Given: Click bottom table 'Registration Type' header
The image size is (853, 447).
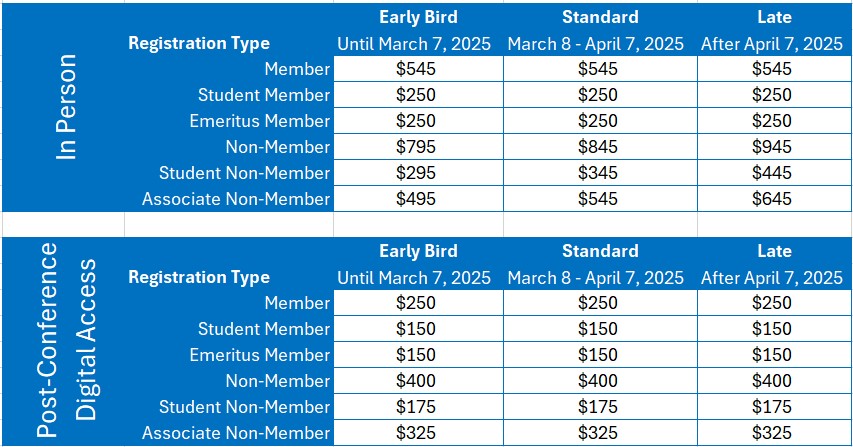Looking at the screenshot, I should [199, 277].
